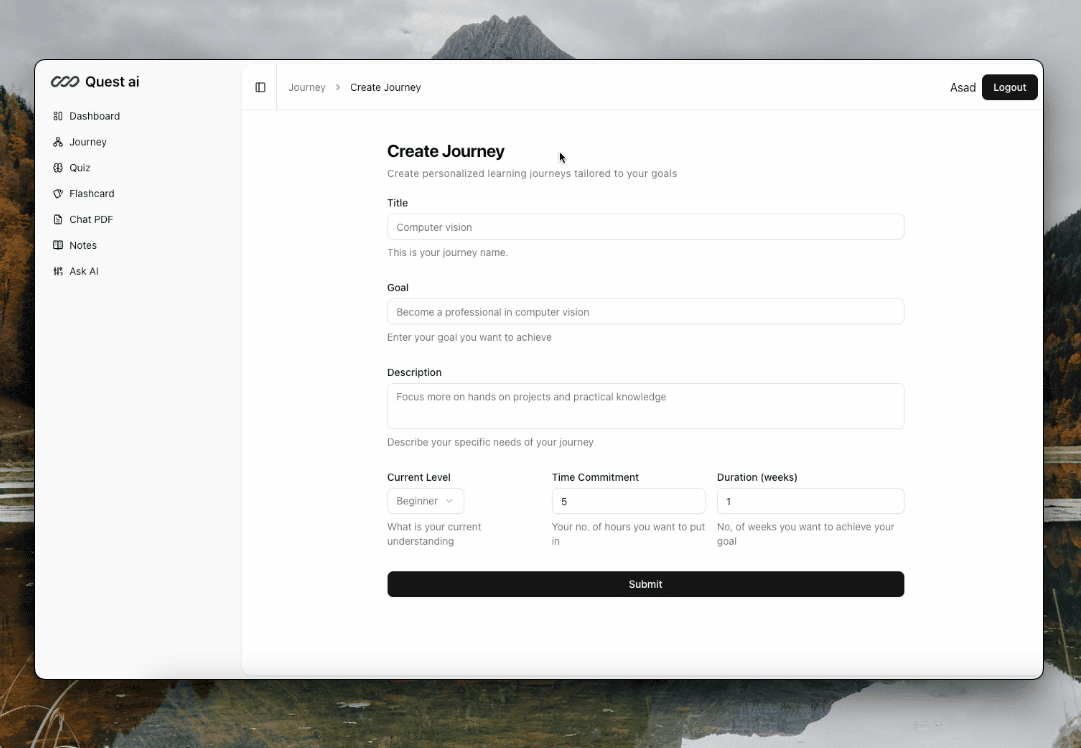1081x748 pixels.
Task: Click the Title input with Computer vision placeholder
Action: [645, 227]
